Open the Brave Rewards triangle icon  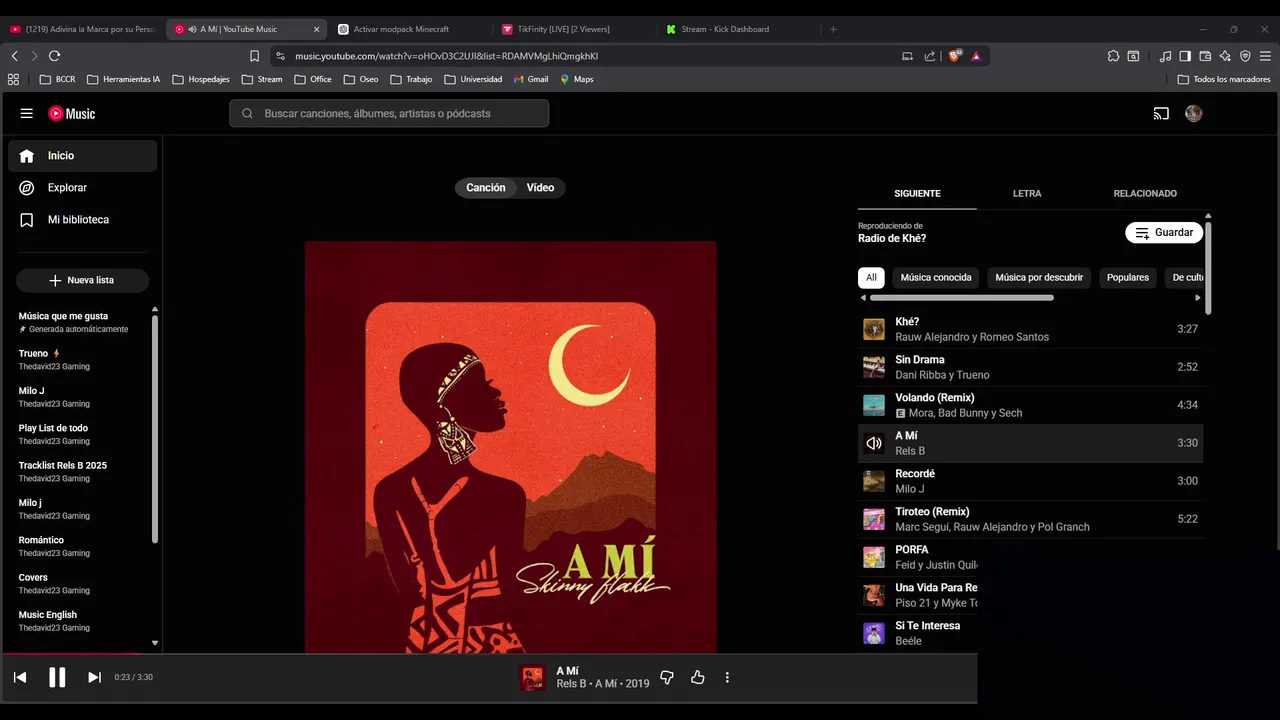[976, 56]
